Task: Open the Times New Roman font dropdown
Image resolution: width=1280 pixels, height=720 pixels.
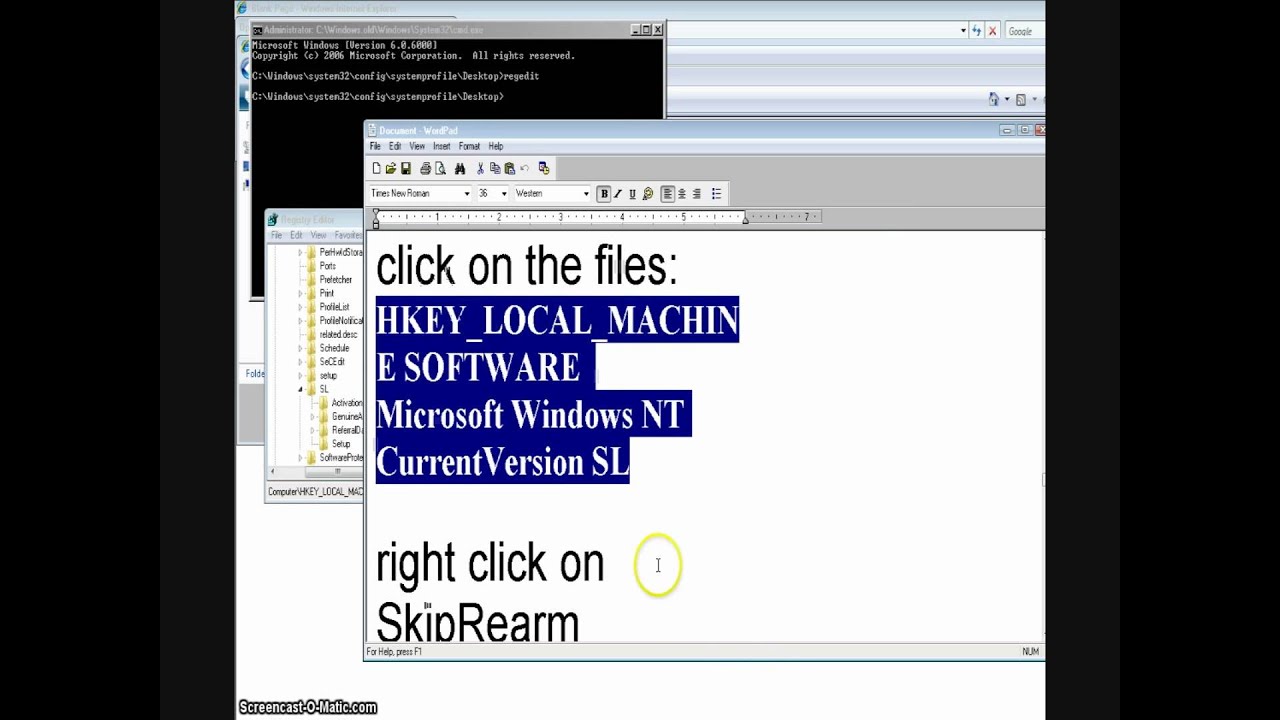Action: click(x=466, y=194)
